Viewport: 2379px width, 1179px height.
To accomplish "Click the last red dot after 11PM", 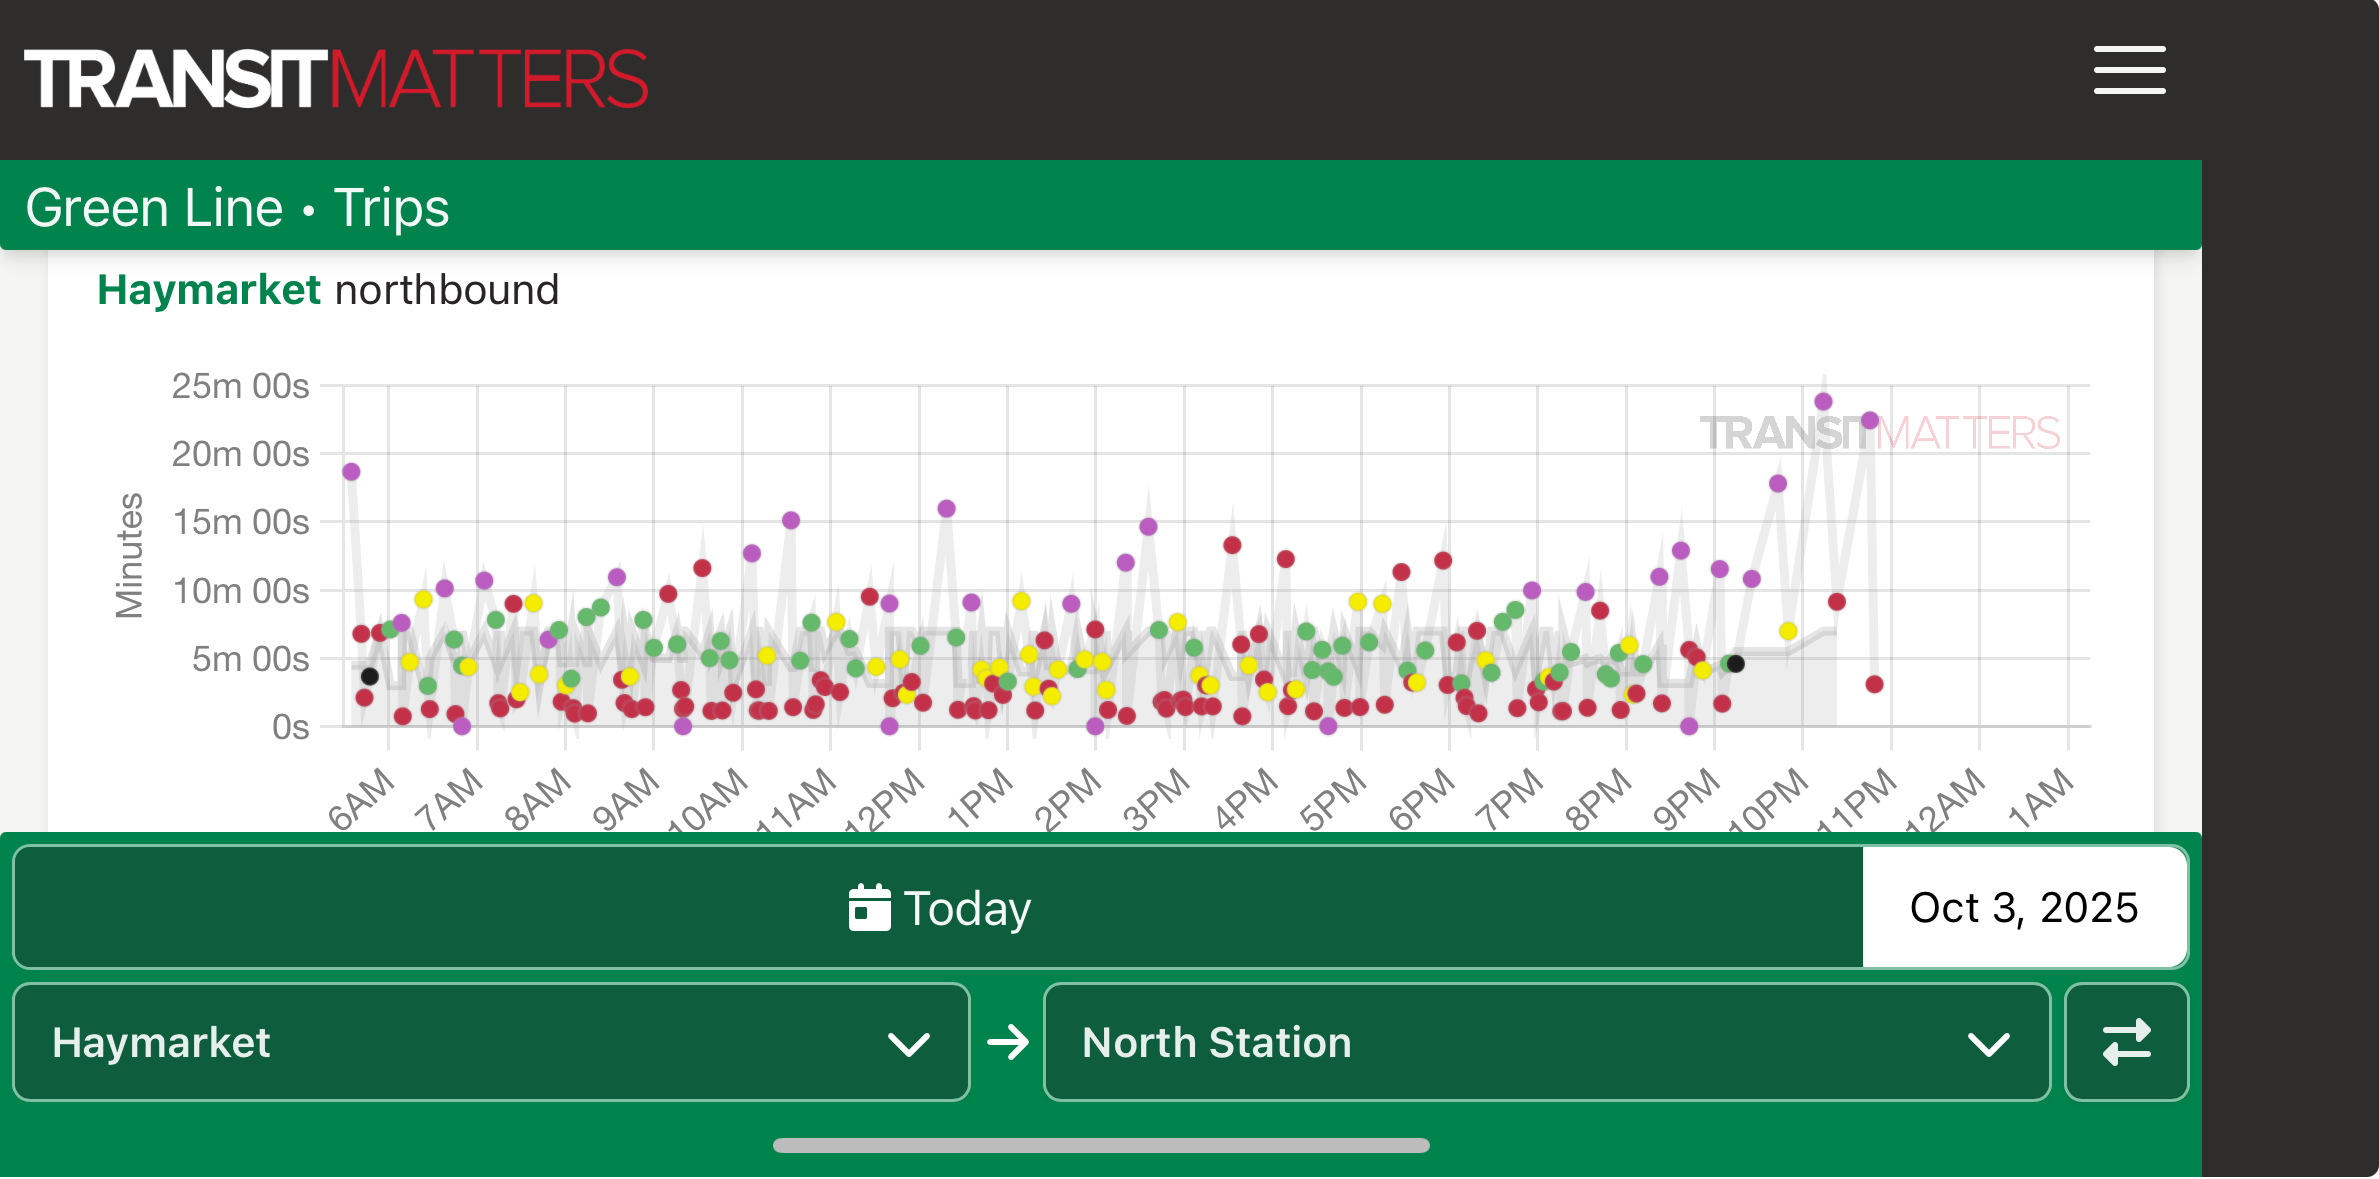I will click(1875, 685).
